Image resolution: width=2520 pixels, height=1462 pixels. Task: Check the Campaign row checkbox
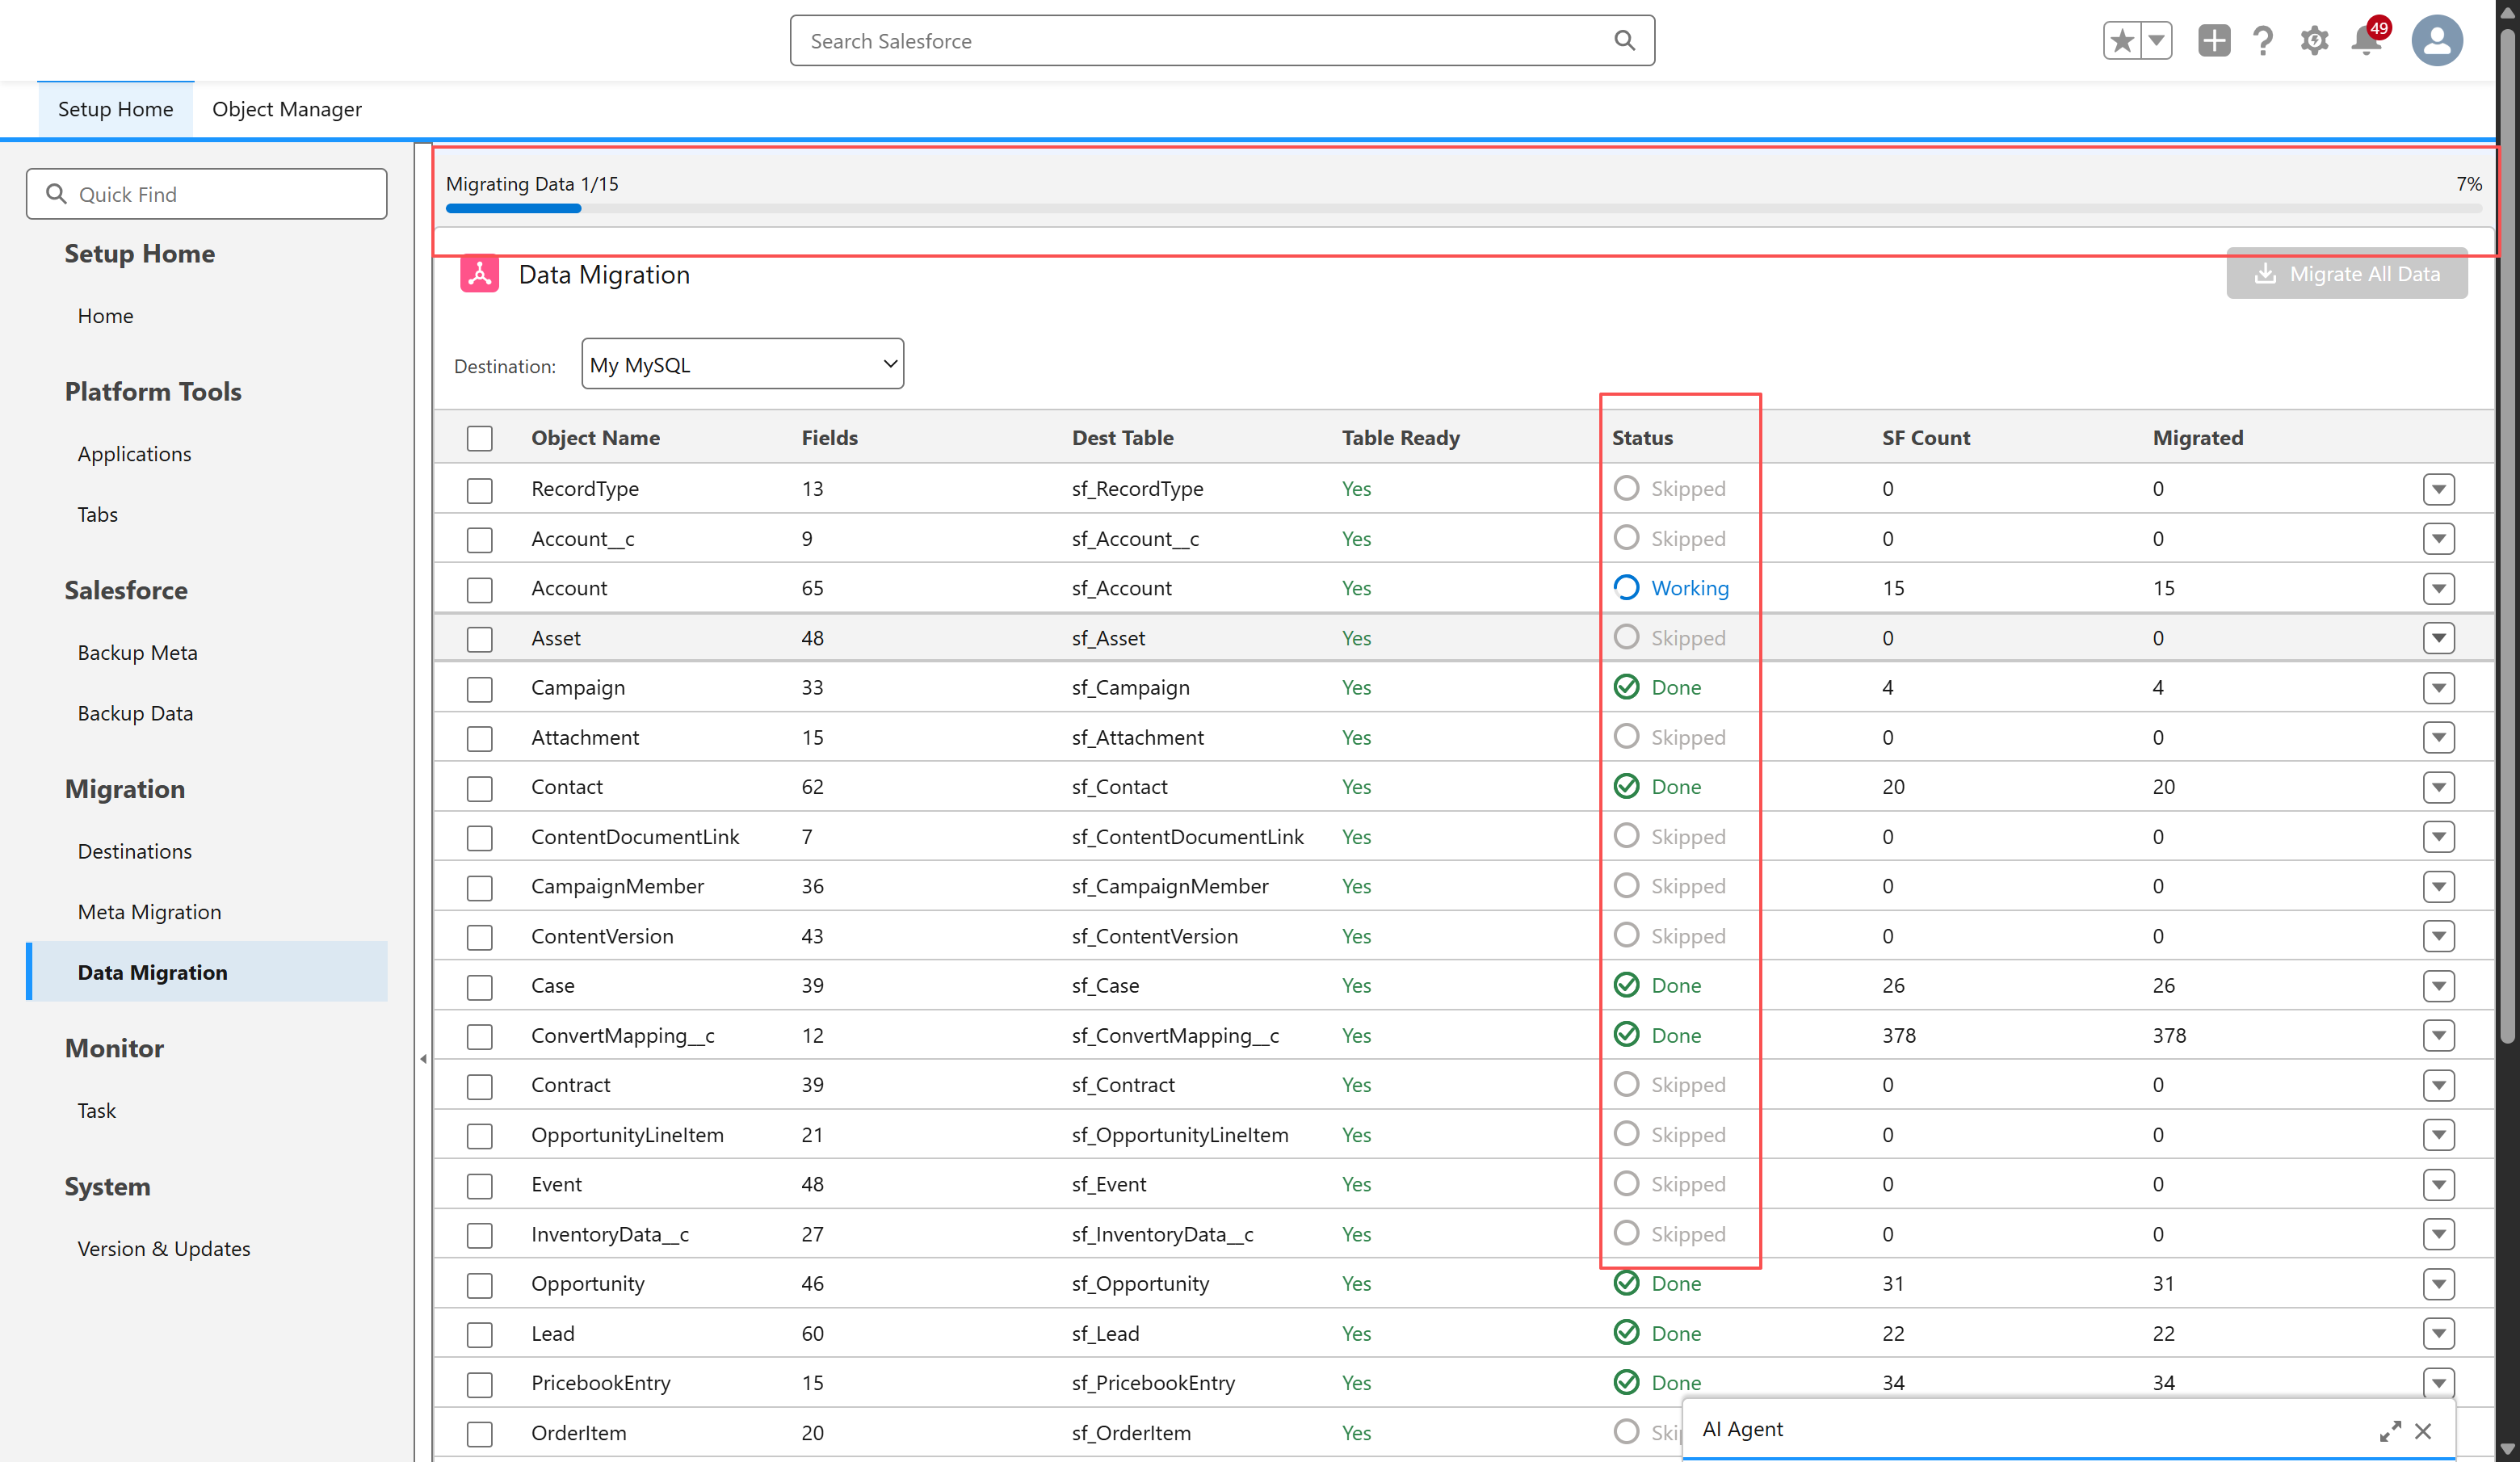pos(480,688)
